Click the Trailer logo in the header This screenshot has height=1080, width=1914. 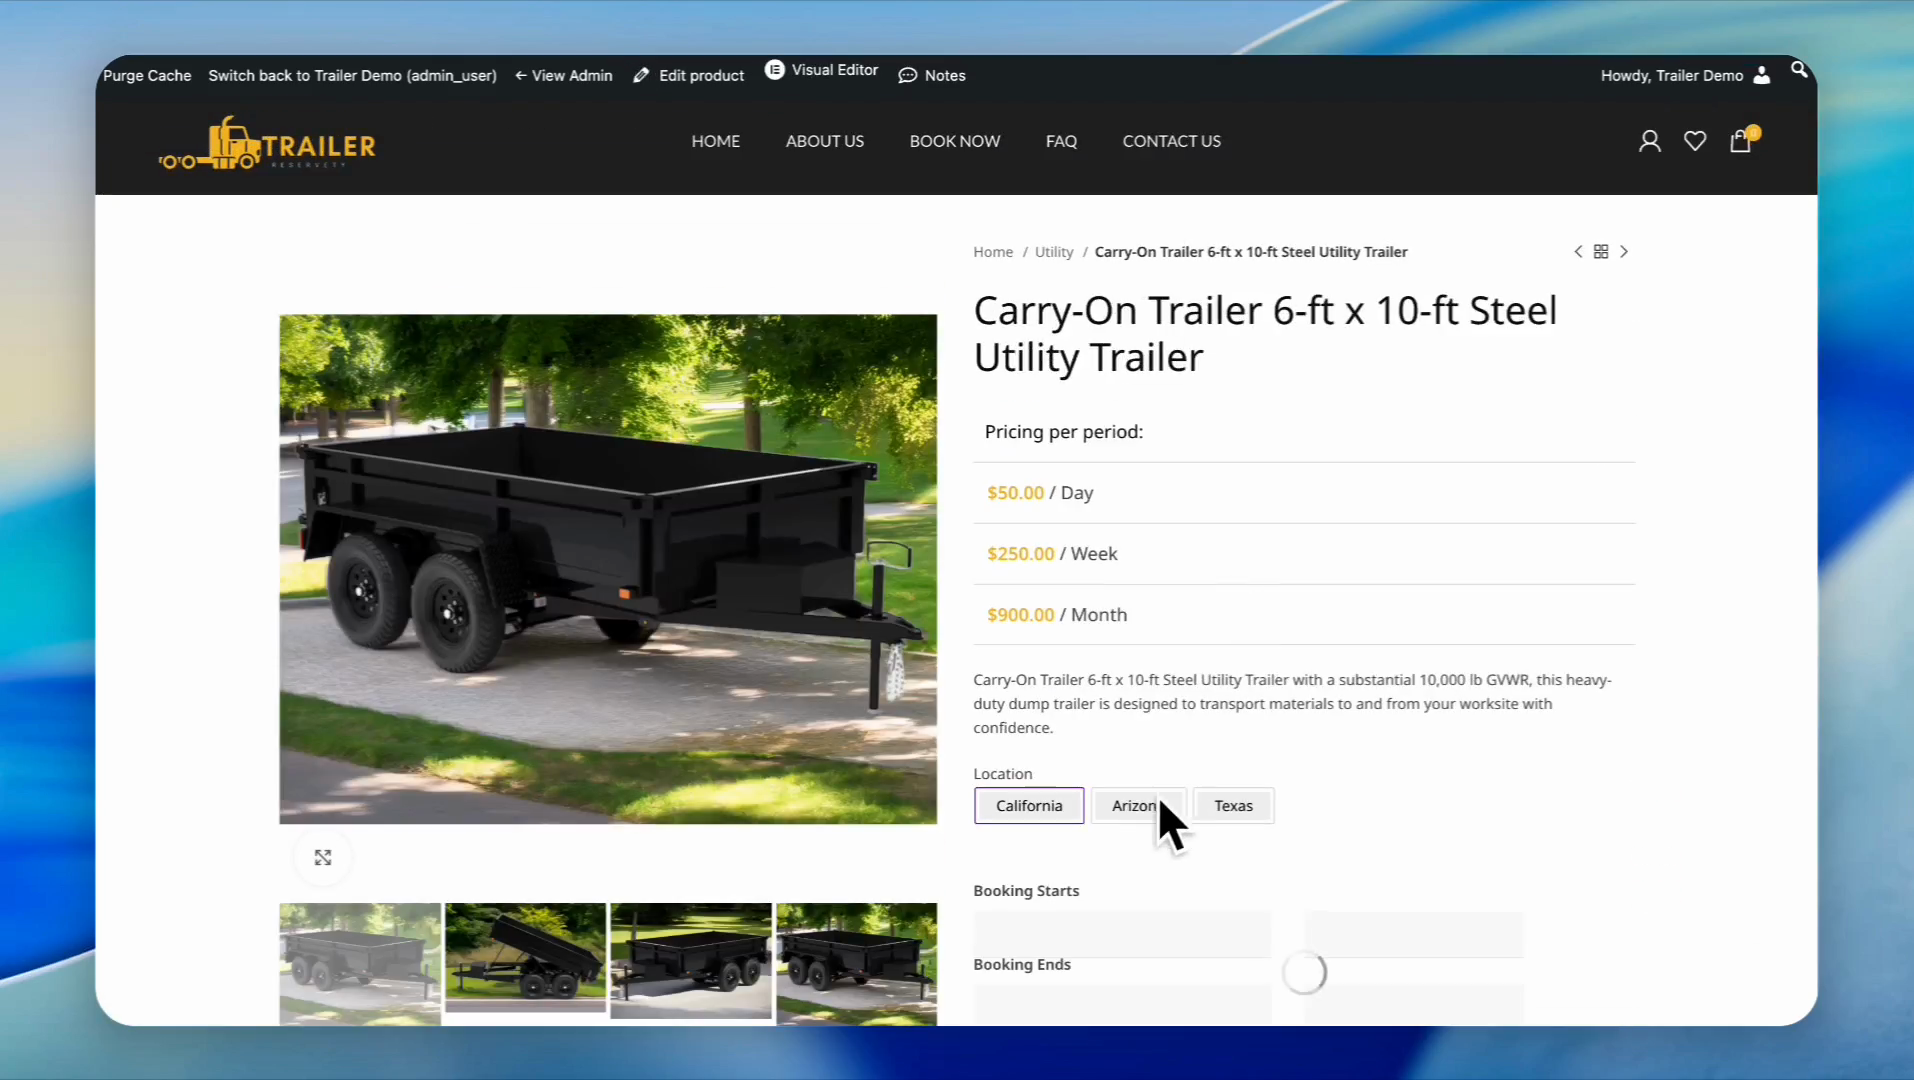coord(267,143)
